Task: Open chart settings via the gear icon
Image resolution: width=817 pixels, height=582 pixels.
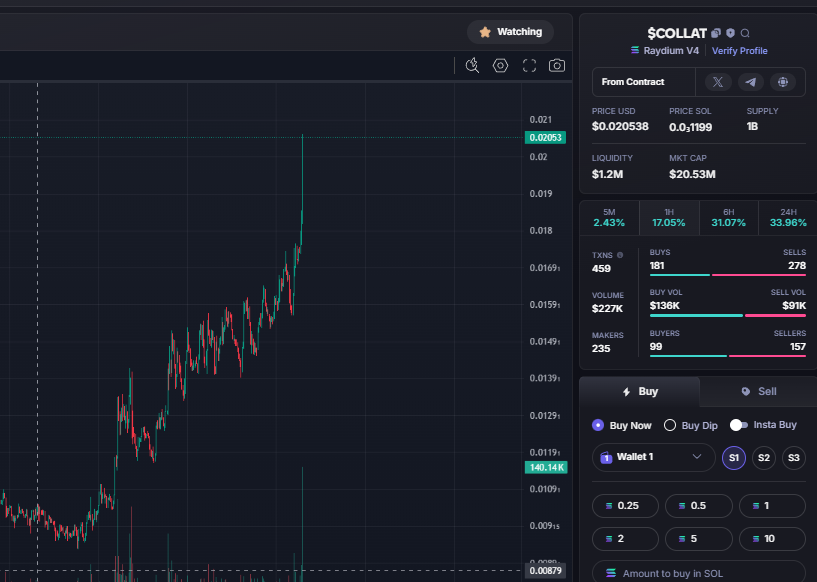Action: tap(500, 65)
